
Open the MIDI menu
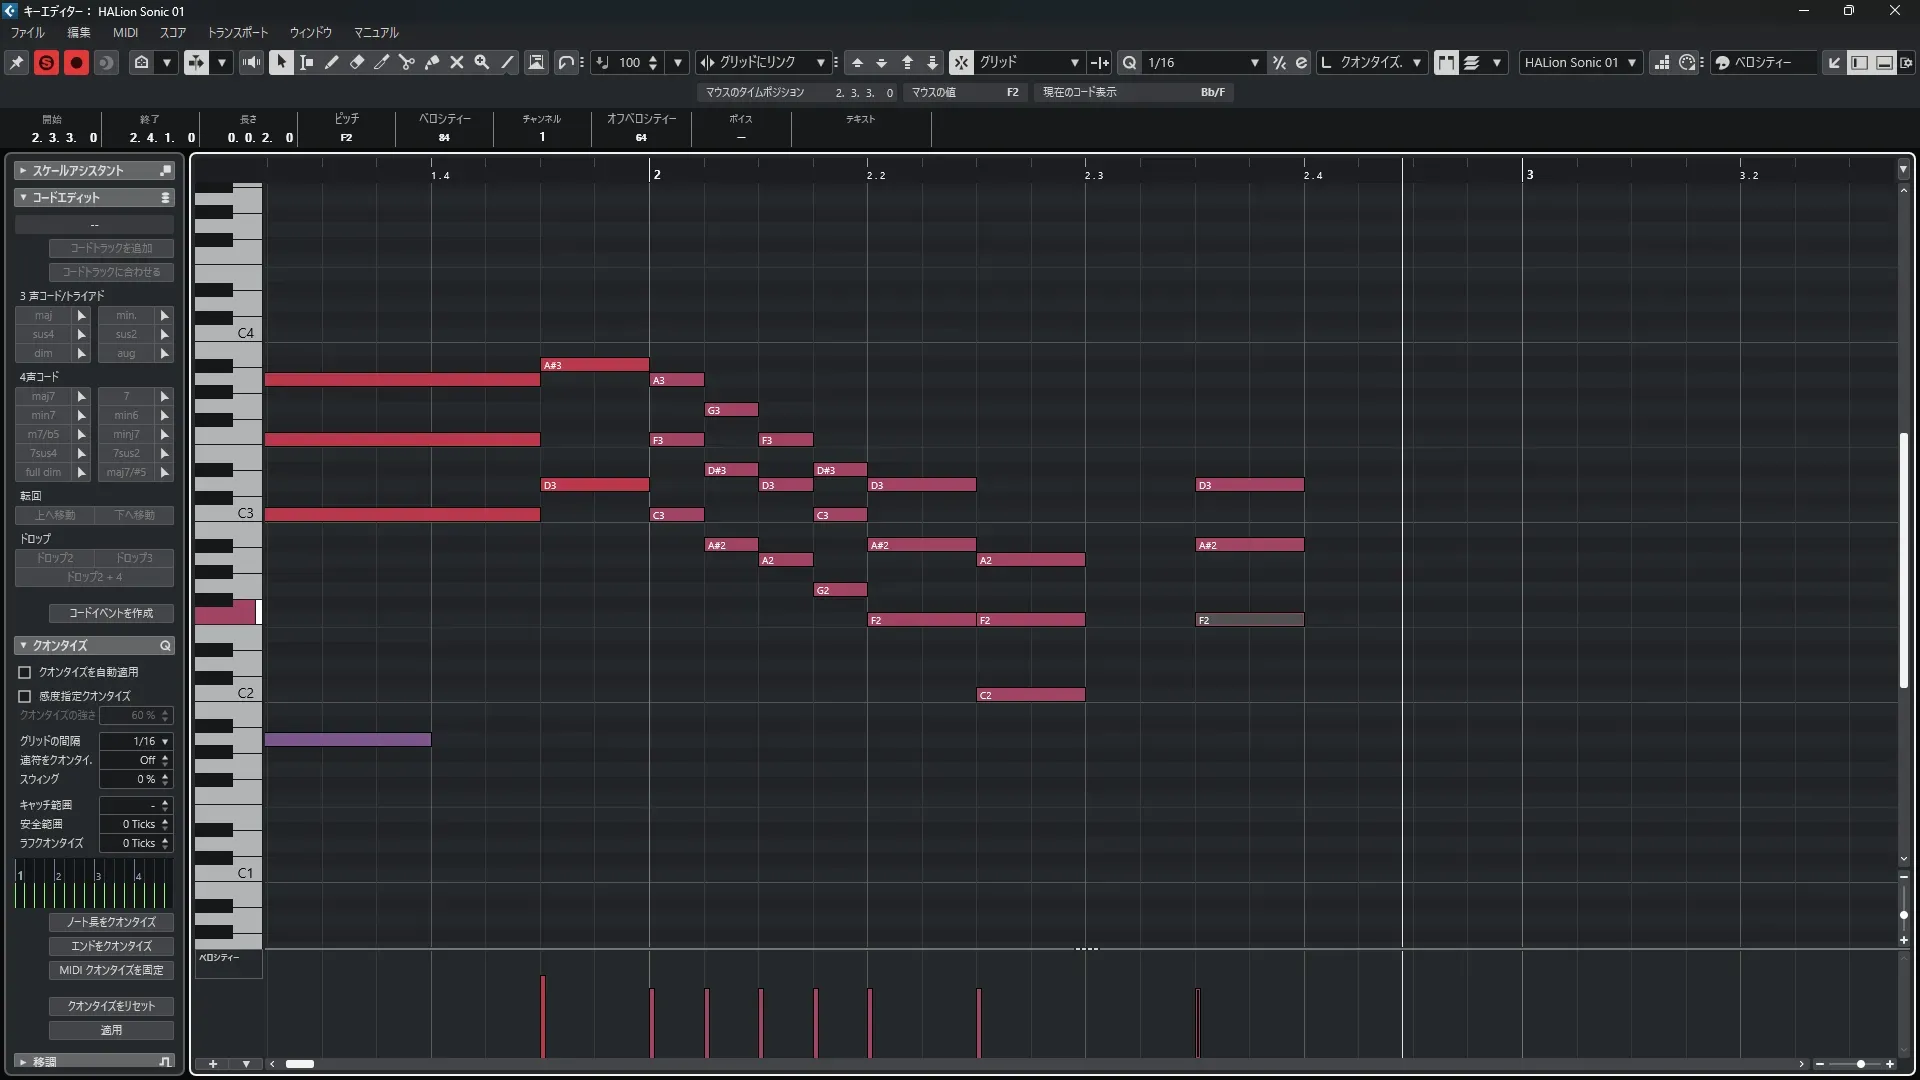tap(125, 32)
